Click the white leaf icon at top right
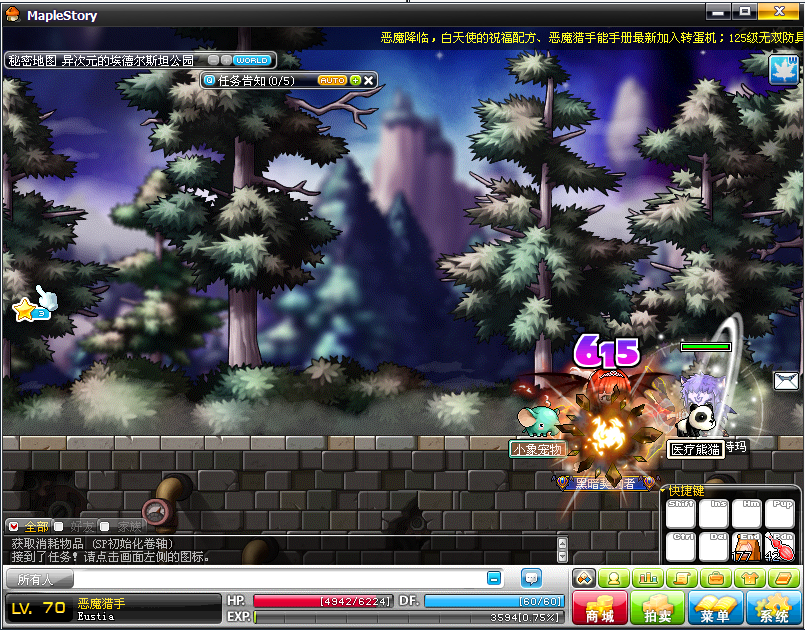Screen dimensions: 805x630 tap(783, 69)
